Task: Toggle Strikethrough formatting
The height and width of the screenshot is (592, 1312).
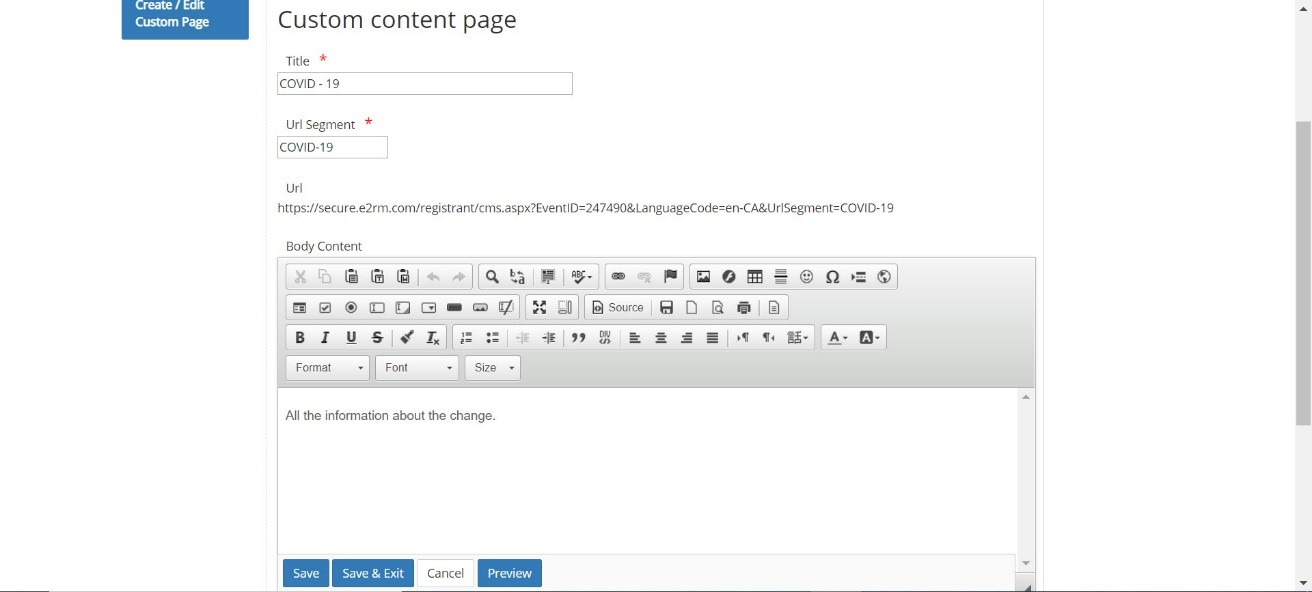Action: coord(377,337)
